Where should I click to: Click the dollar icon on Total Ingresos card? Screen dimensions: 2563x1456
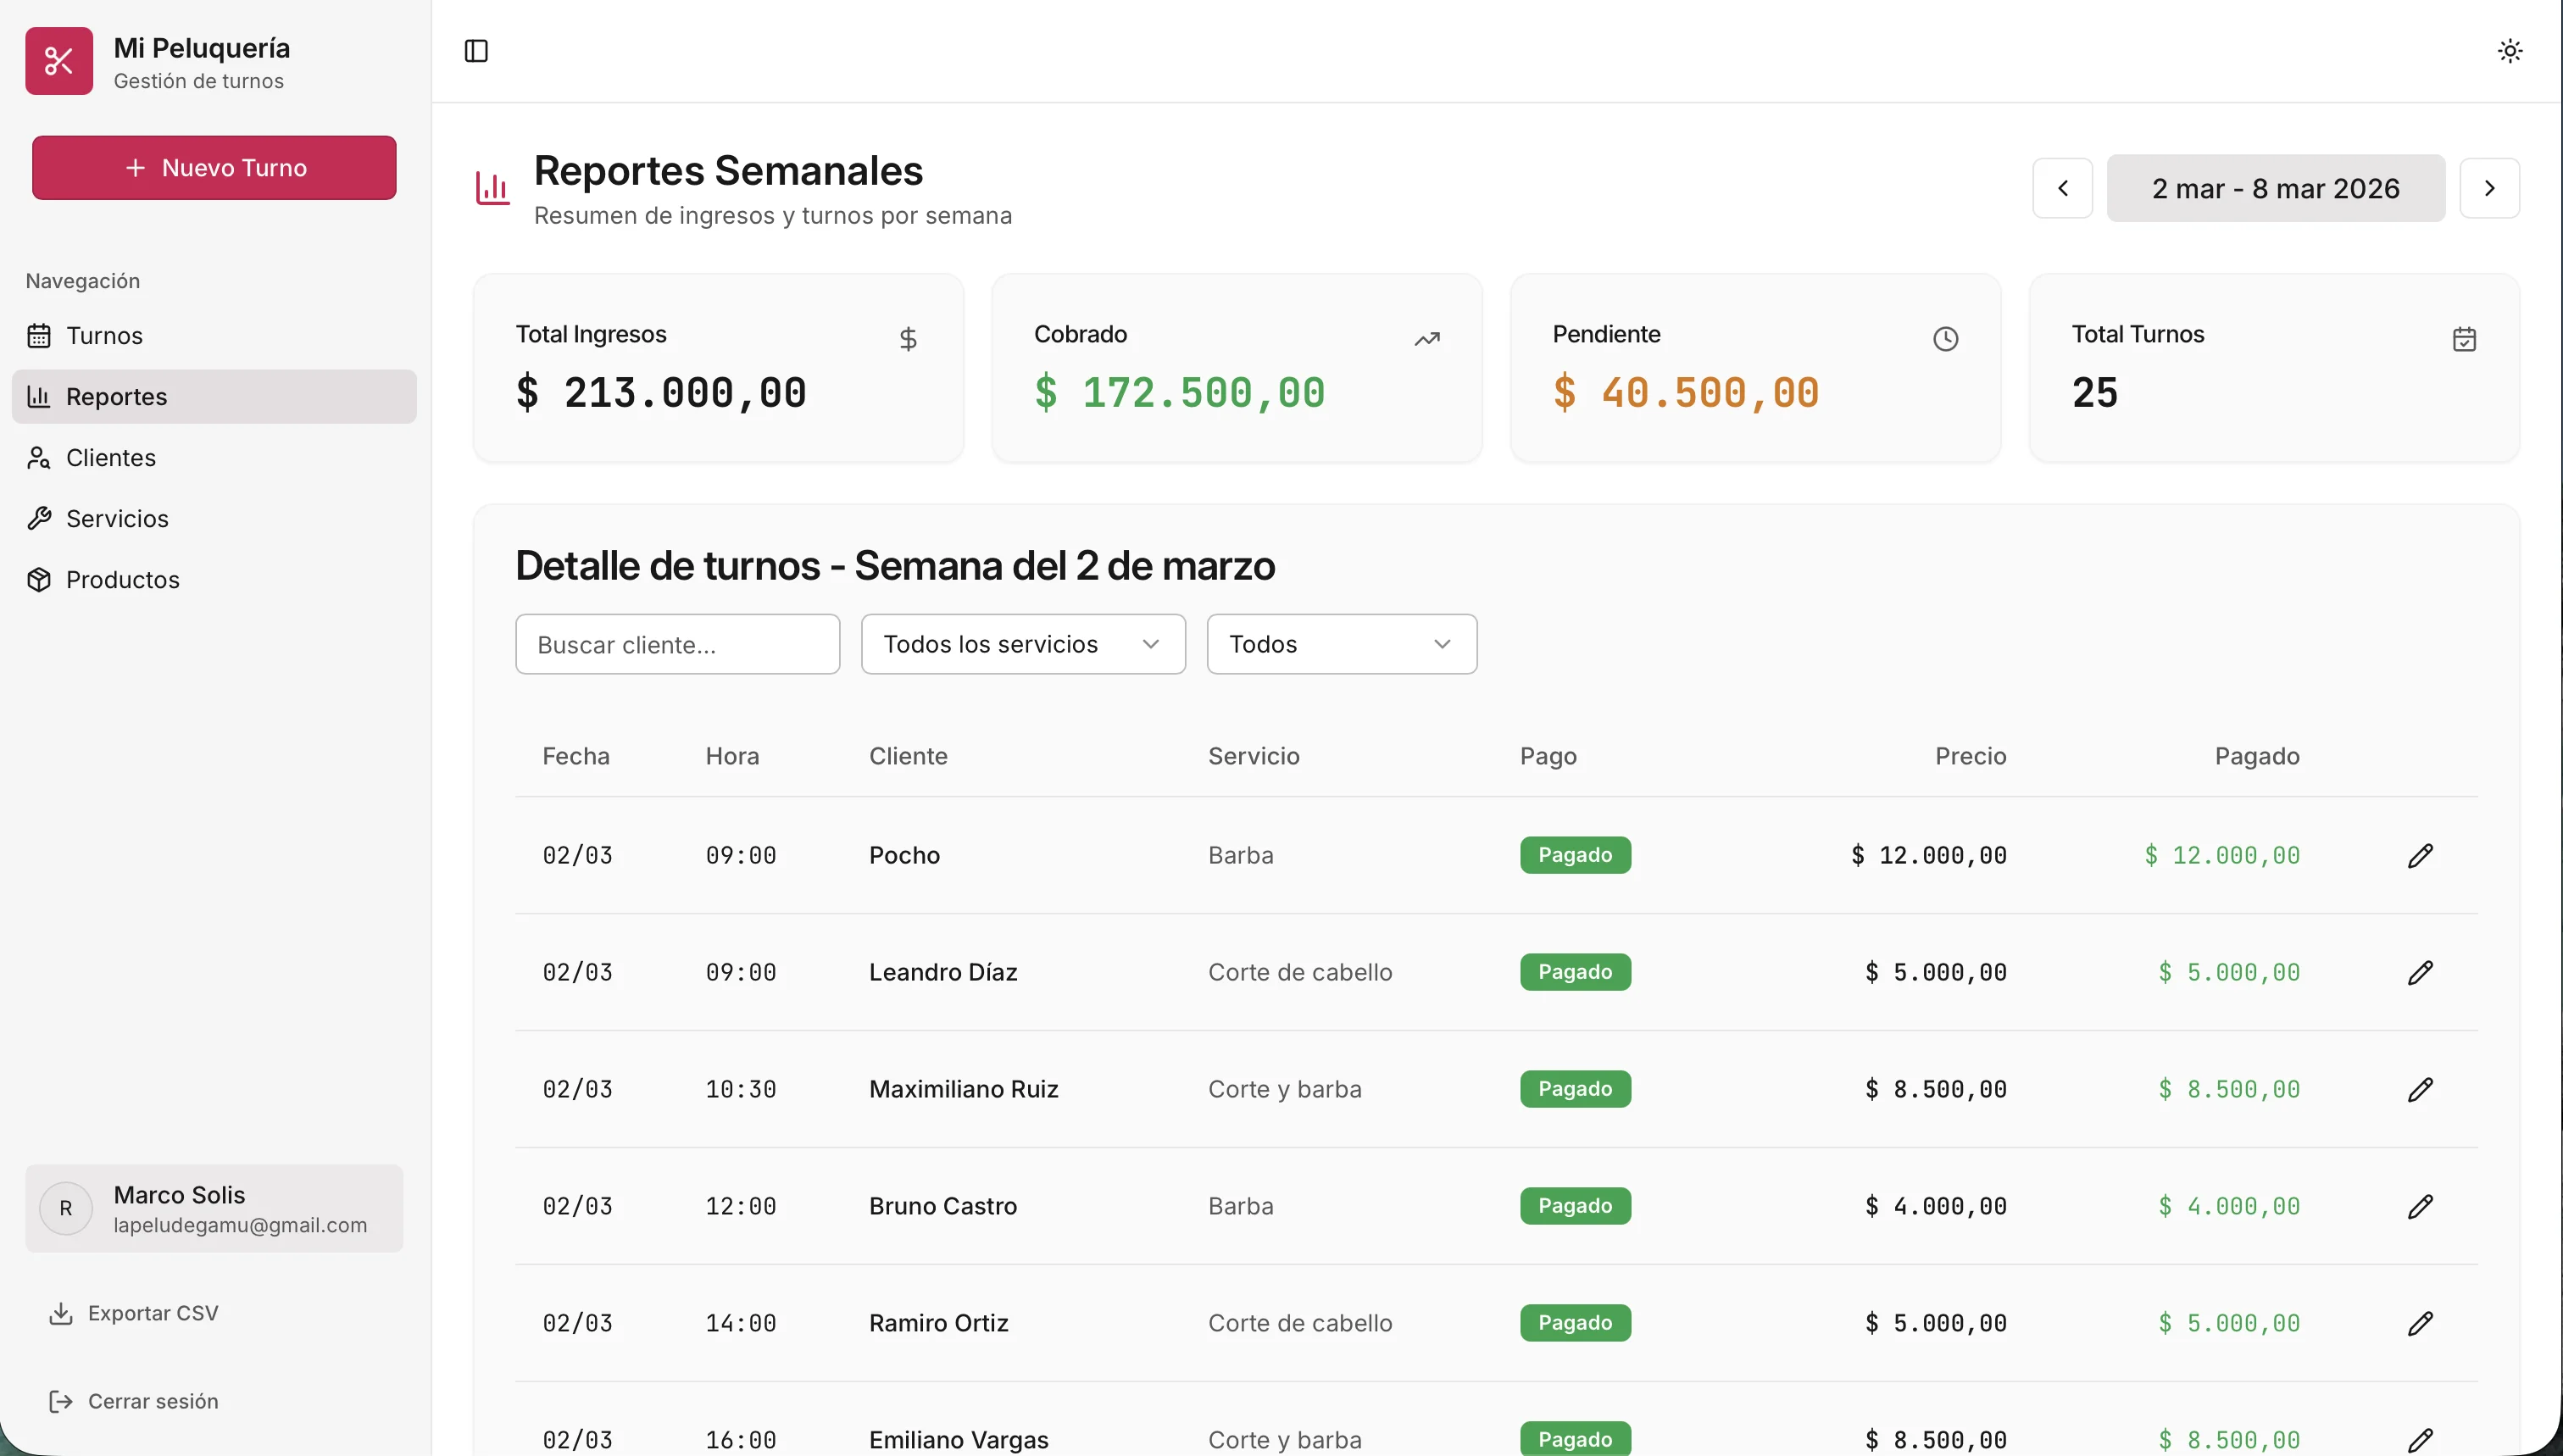[x=908, y=339]
